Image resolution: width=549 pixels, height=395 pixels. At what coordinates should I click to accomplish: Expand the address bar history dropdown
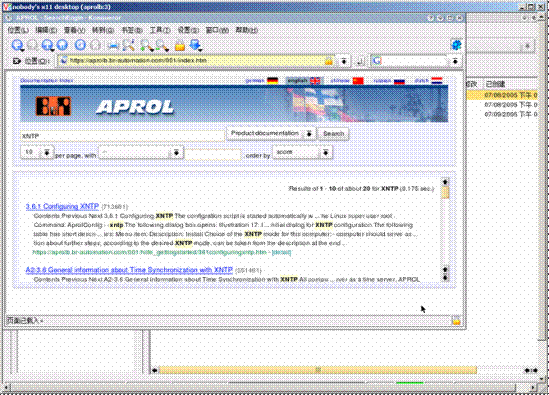coord(344,61)
